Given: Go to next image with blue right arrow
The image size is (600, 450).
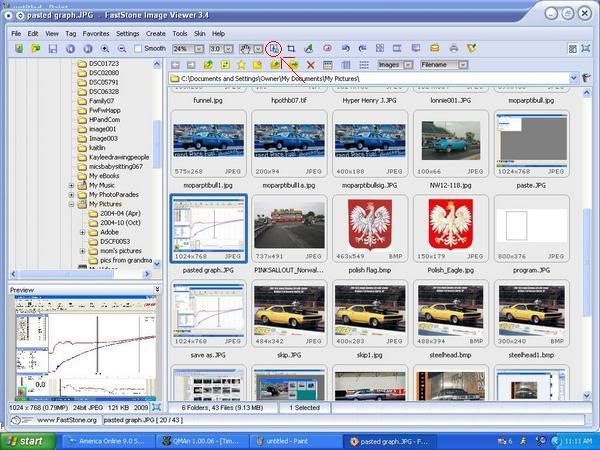Looking at the screenshot, I should pos(88,49).
